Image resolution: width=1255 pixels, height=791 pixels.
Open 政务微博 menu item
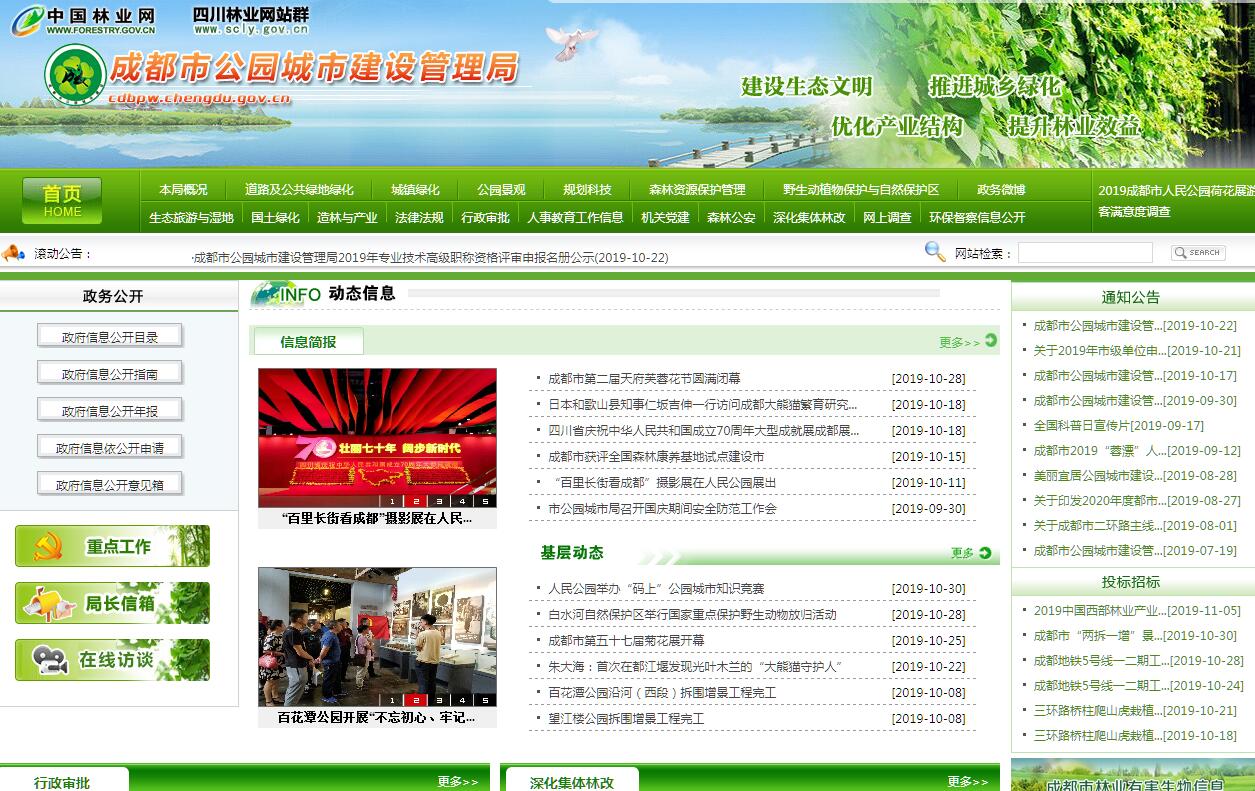coord(1001,190)
